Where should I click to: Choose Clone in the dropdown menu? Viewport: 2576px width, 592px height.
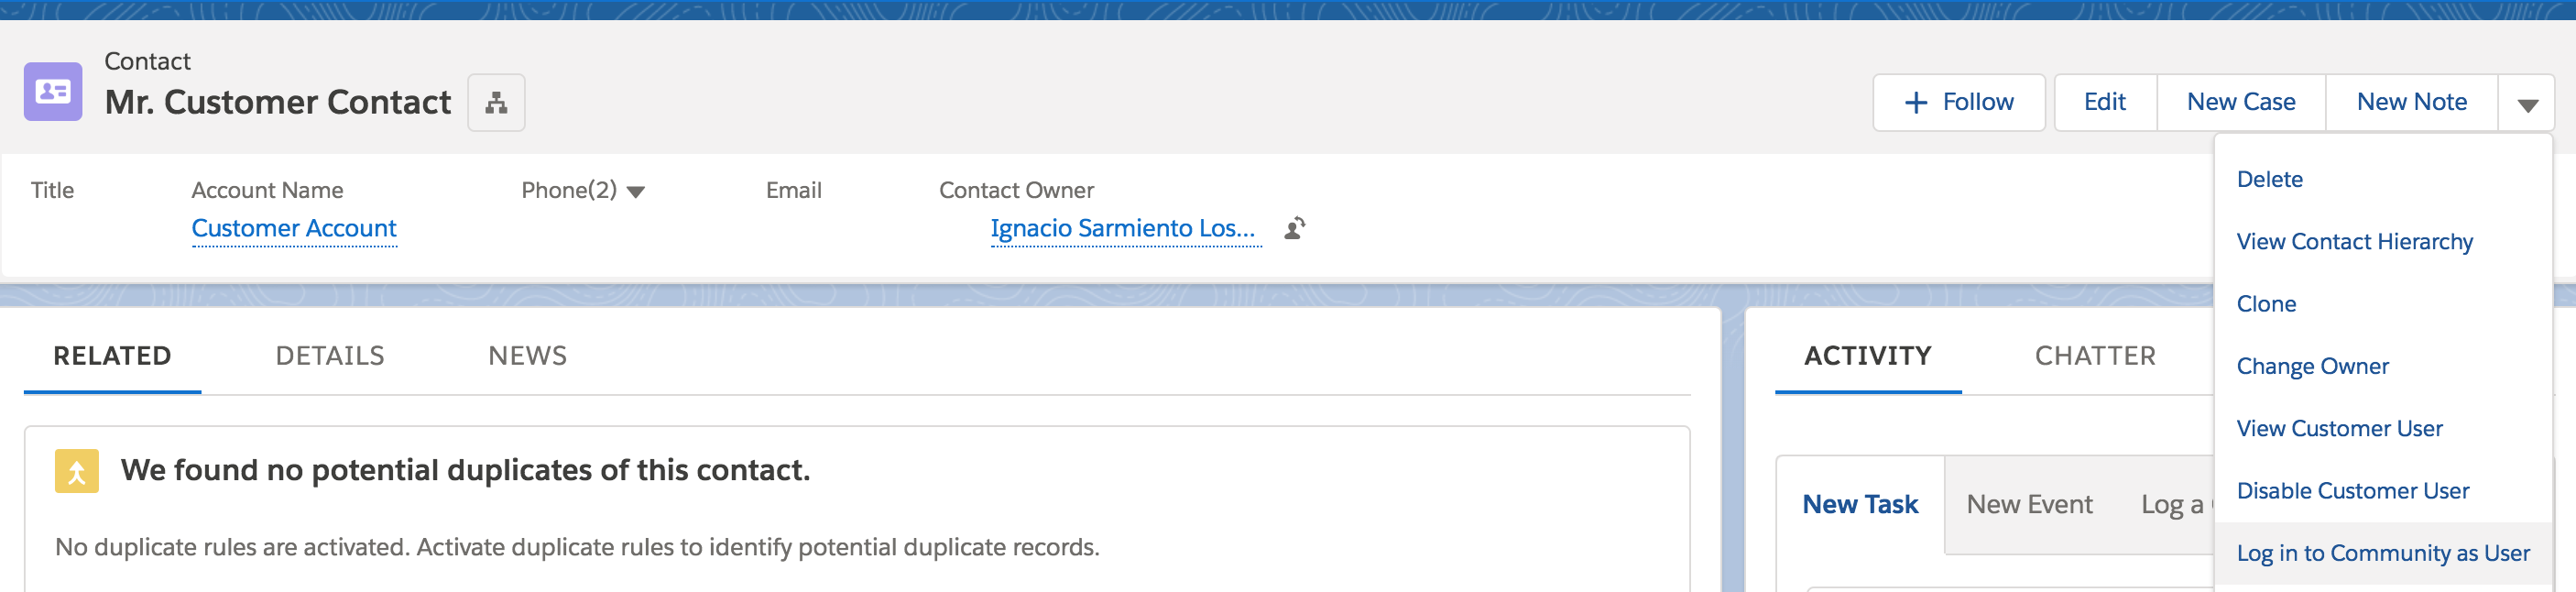(x=2266, y=304)
